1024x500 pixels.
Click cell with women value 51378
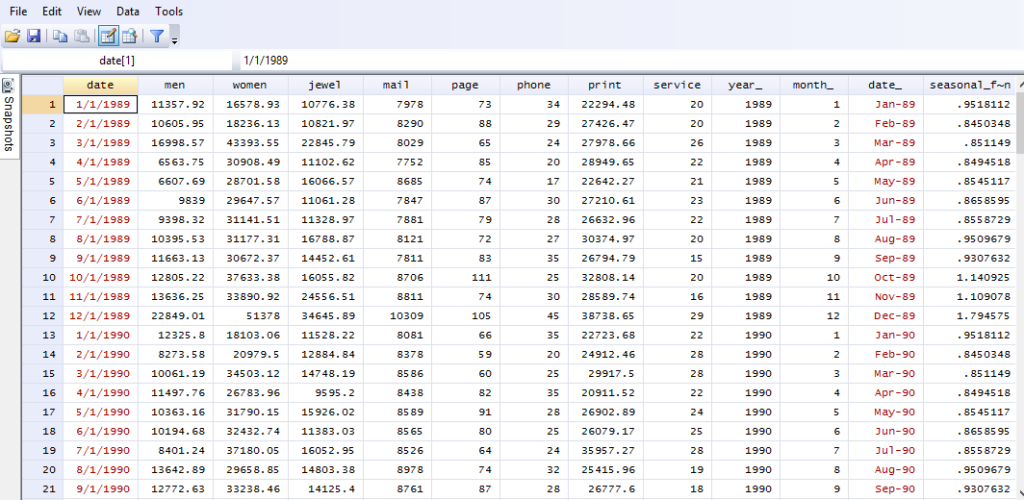click(250, 316)
